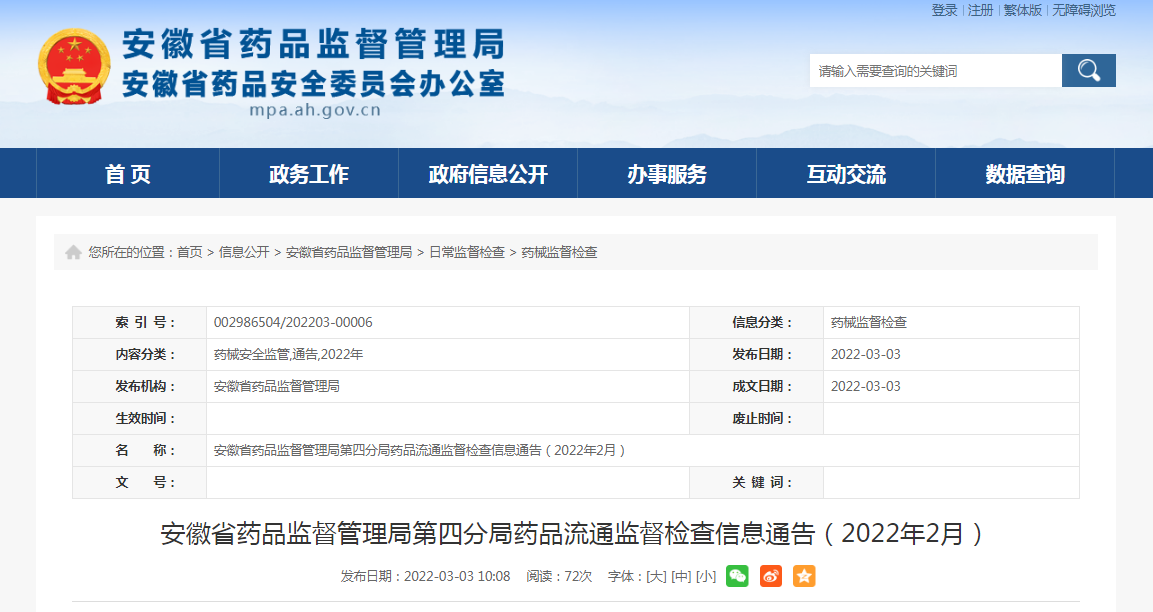Screen dimensions: 1153x612
Task: Go to 信息公开 in breadcrumb
Action: tap(244, 252)
